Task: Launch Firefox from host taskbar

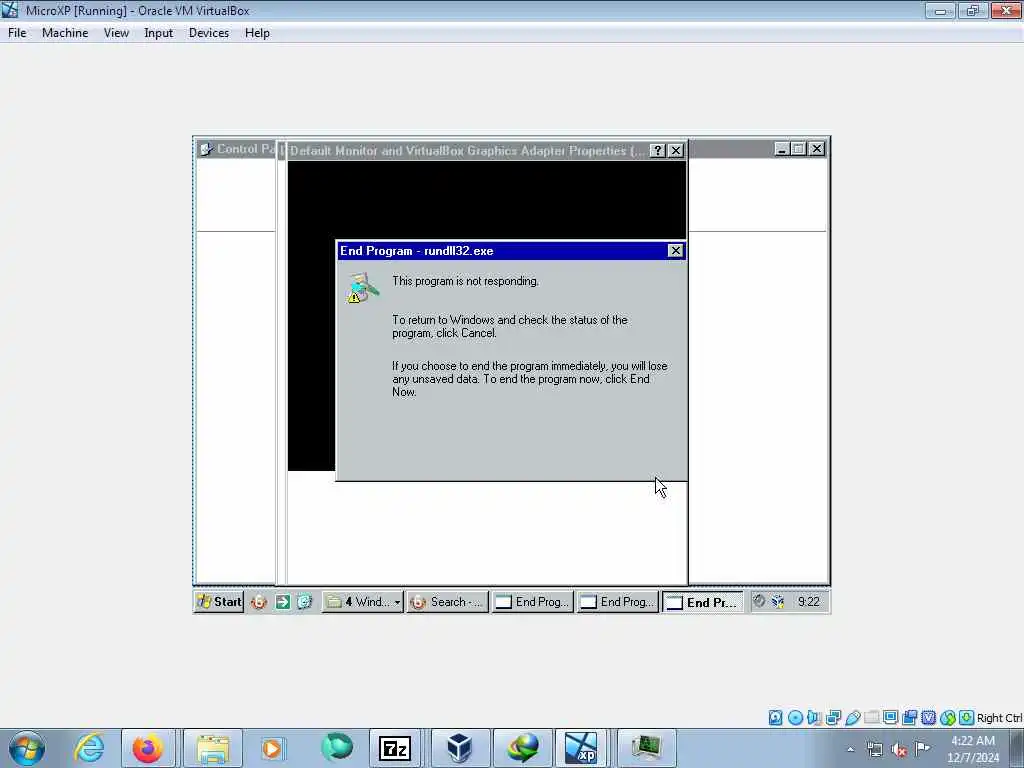Action: (x=148, y=748)
